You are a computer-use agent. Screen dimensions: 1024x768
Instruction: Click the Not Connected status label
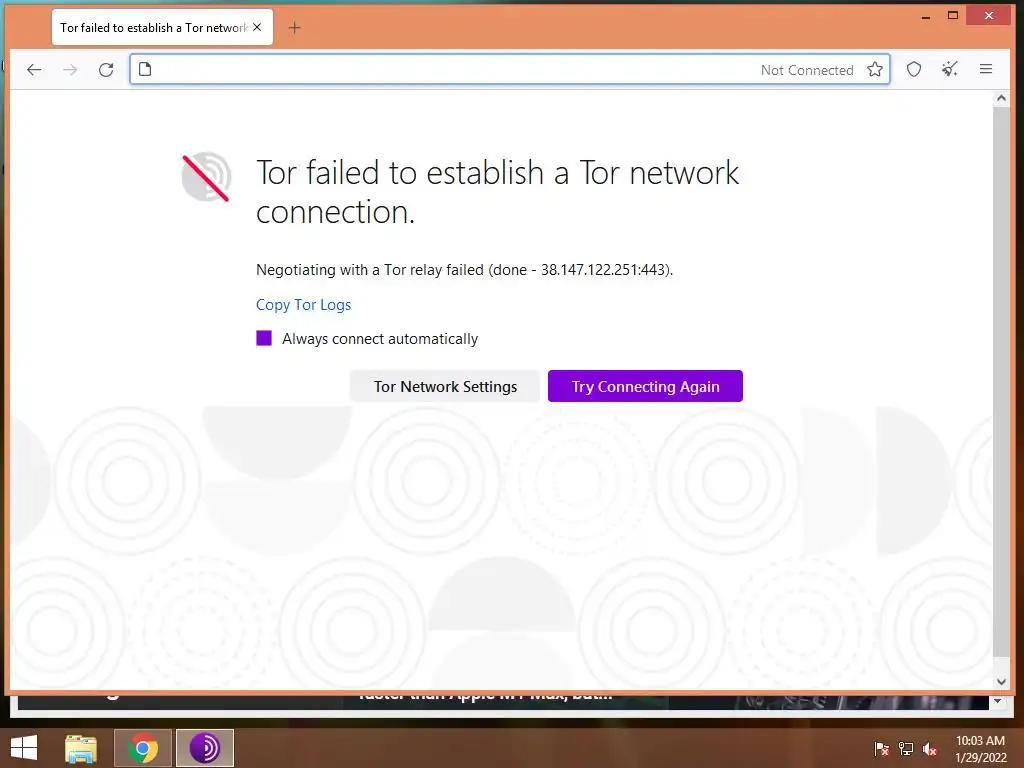[x=807, y=70]
